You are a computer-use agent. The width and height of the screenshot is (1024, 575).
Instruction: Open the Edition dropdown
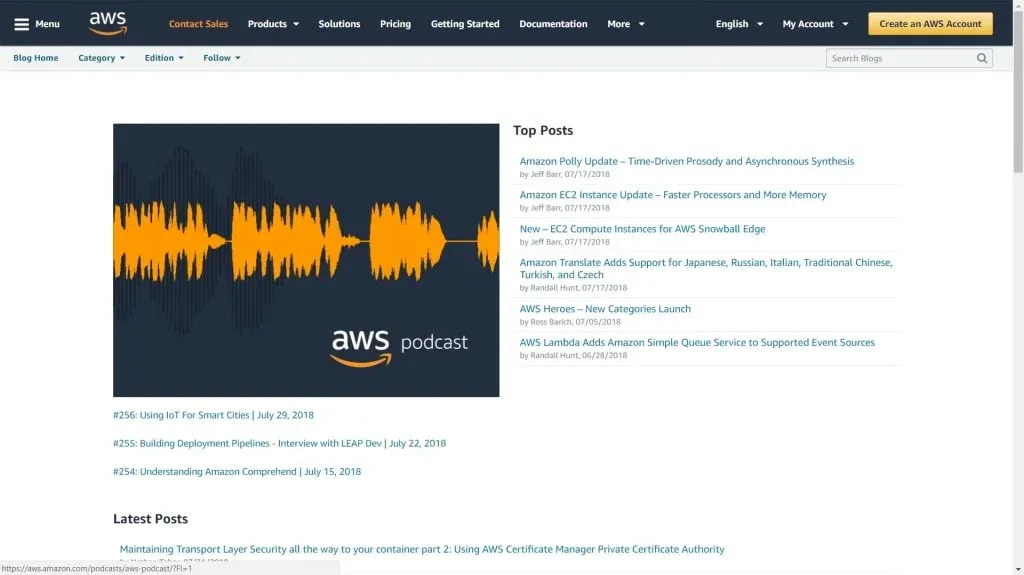pos(164,58)
